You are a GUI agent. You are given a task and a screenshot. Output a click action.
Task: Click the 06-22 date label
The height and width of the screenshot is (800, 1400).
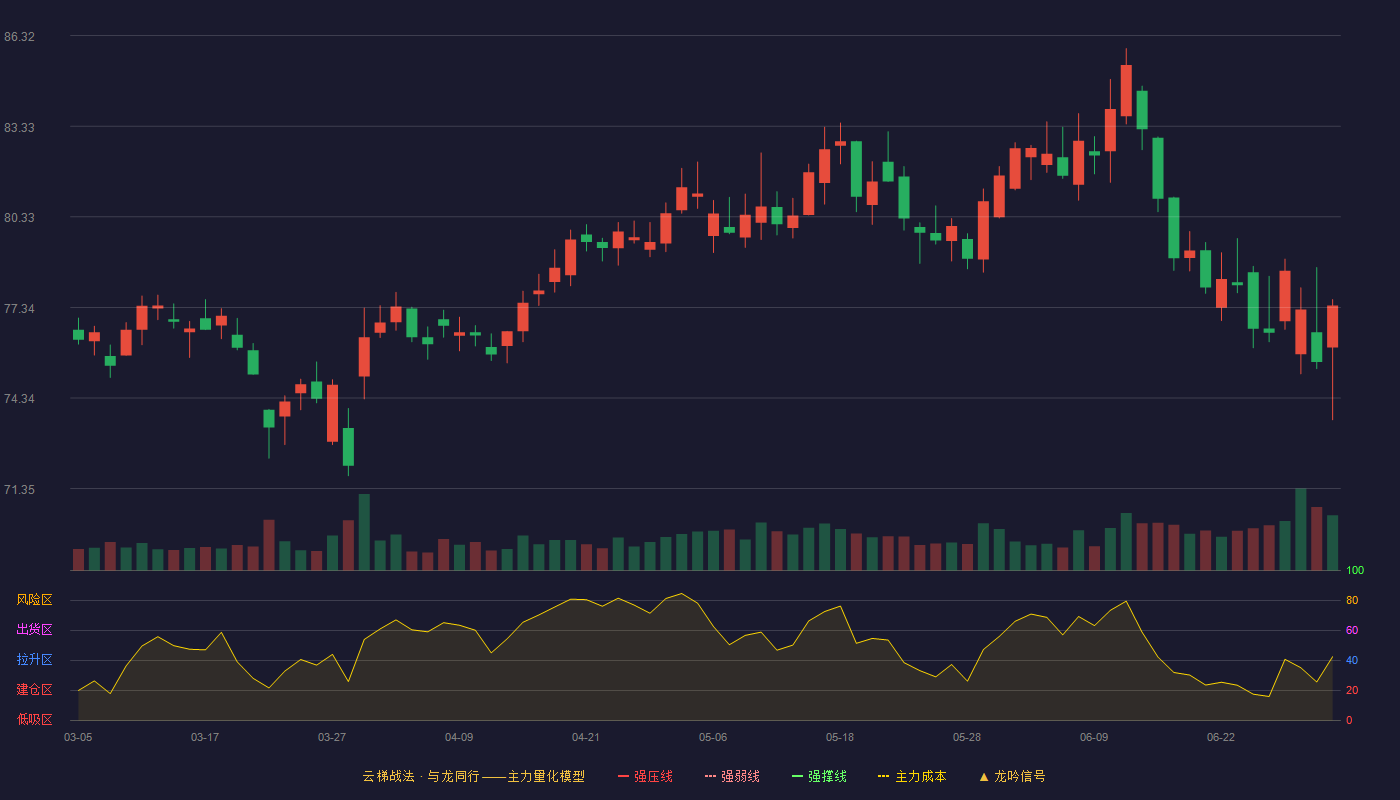1221,737
